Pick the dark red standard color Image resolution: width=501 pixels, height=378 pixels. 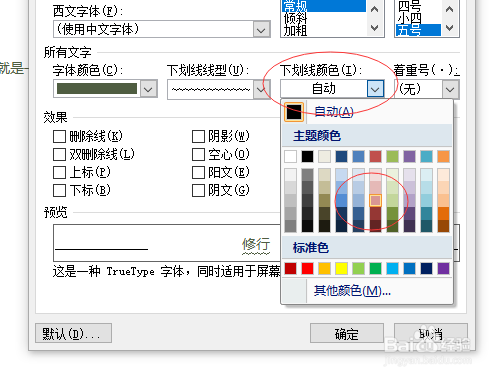pyautogui.click(x=291, y=268)
